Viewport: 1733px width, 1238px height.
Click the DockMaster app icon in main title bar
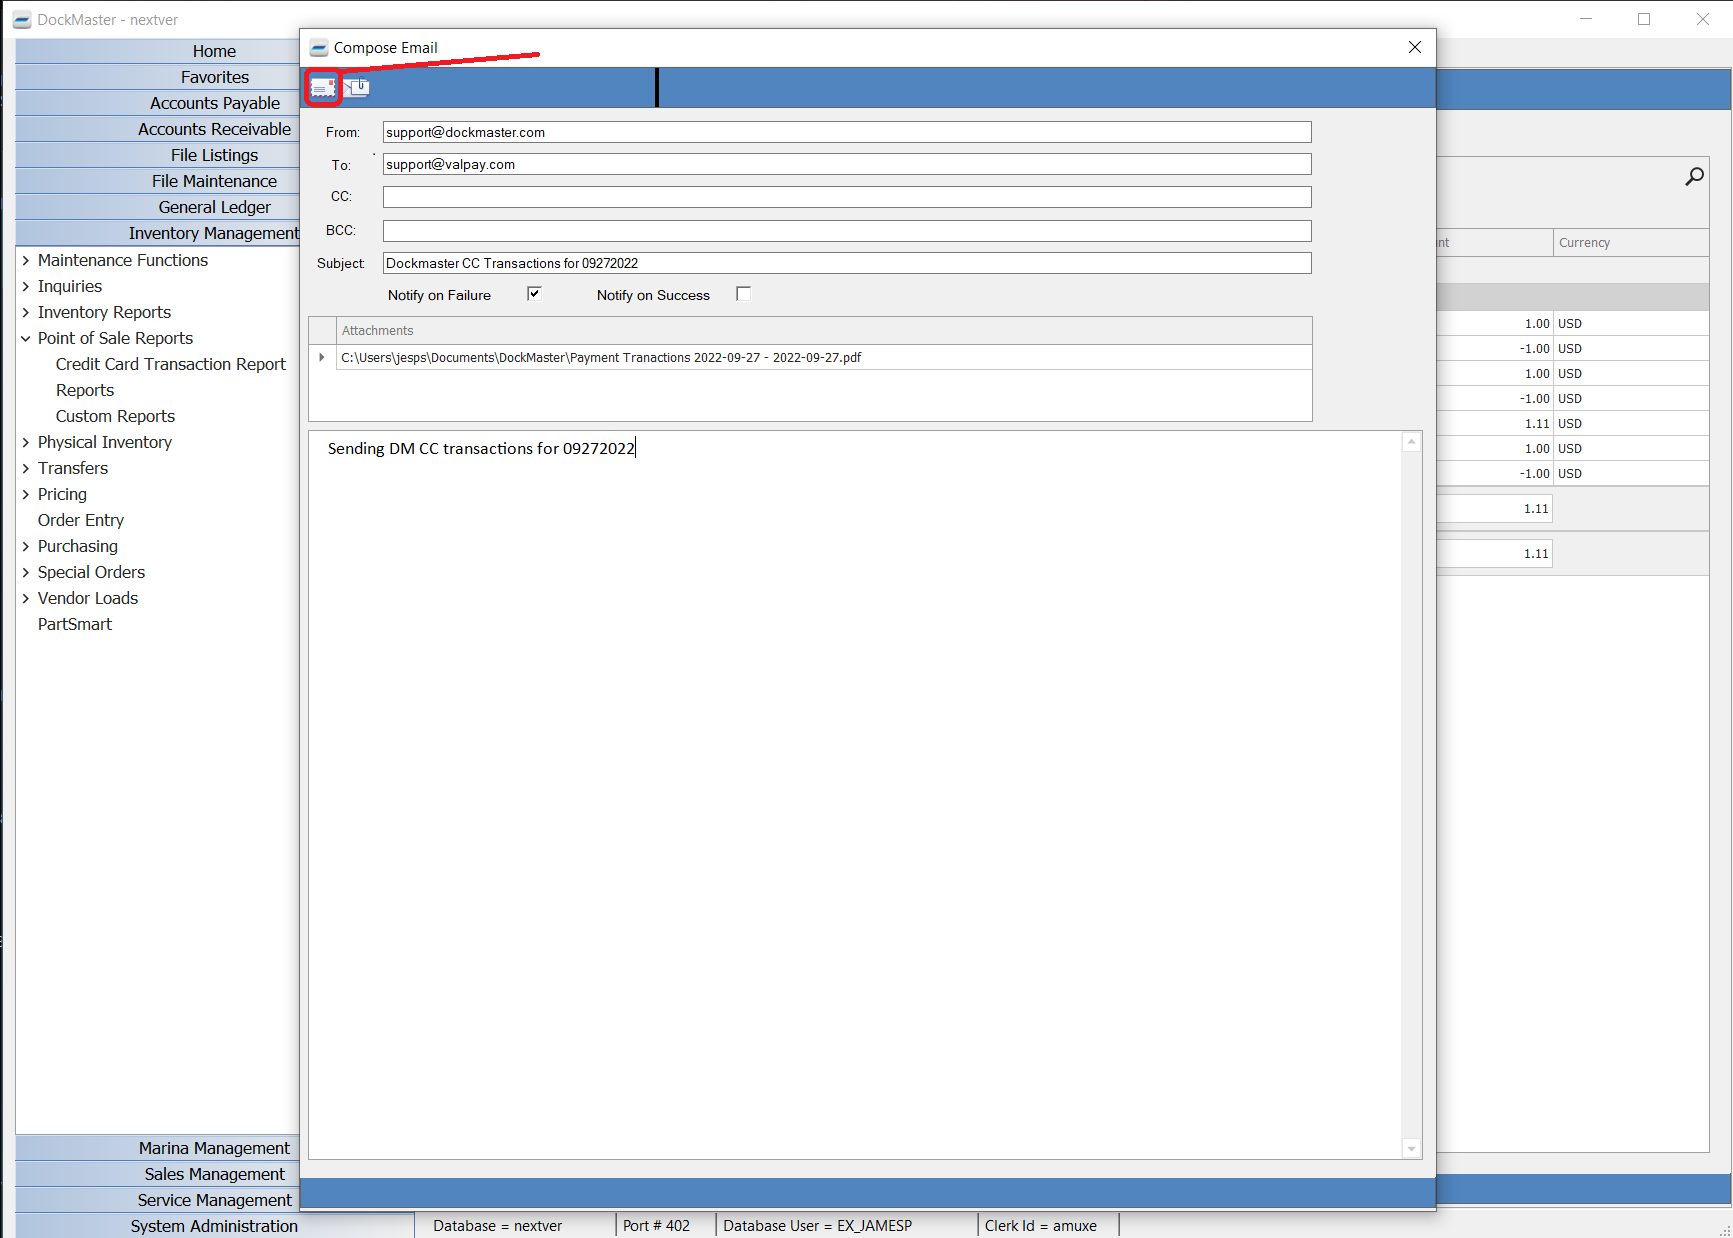22,20
